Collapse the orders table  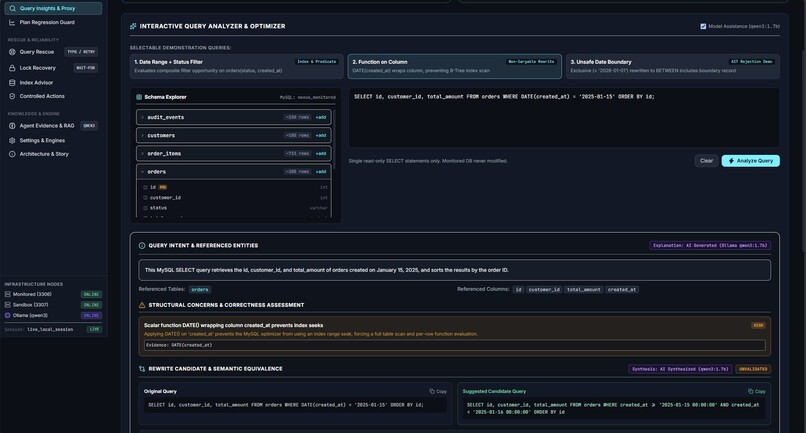coord(142,172)
